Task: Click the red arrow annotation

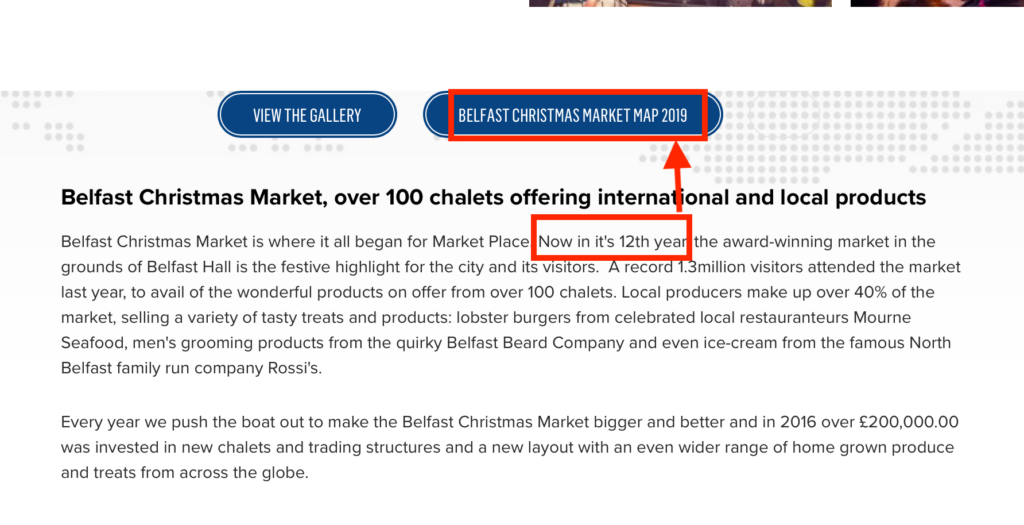Action: coord(678,176)
